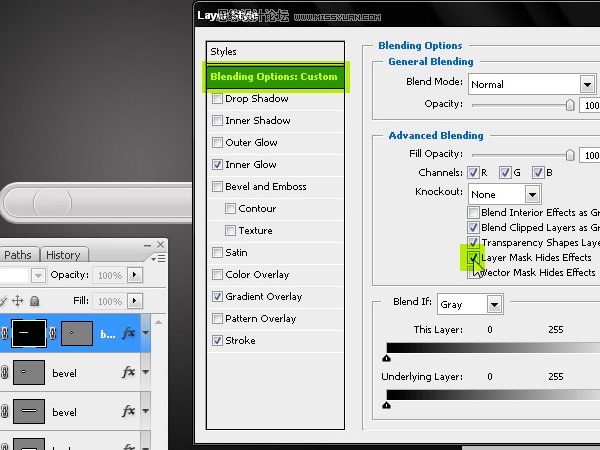The image size is (600, 450).
Task: Click Underlying Layer black point slider handle
Action: pyautogui.click(x=386, y=405)
